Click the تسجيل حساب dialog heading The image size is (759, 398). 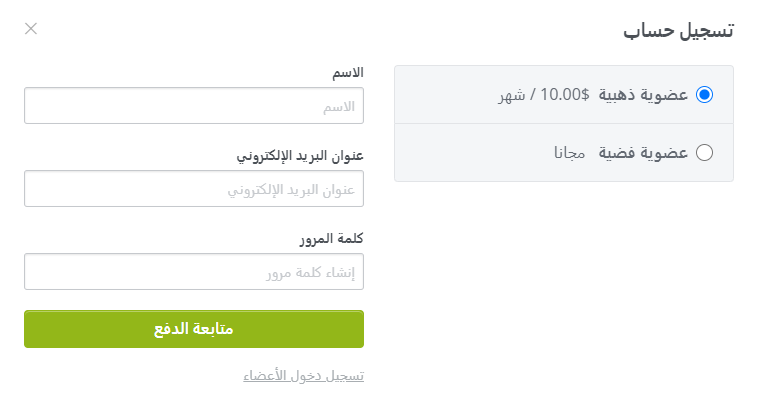pyautogui.click(x=678, y=30)
